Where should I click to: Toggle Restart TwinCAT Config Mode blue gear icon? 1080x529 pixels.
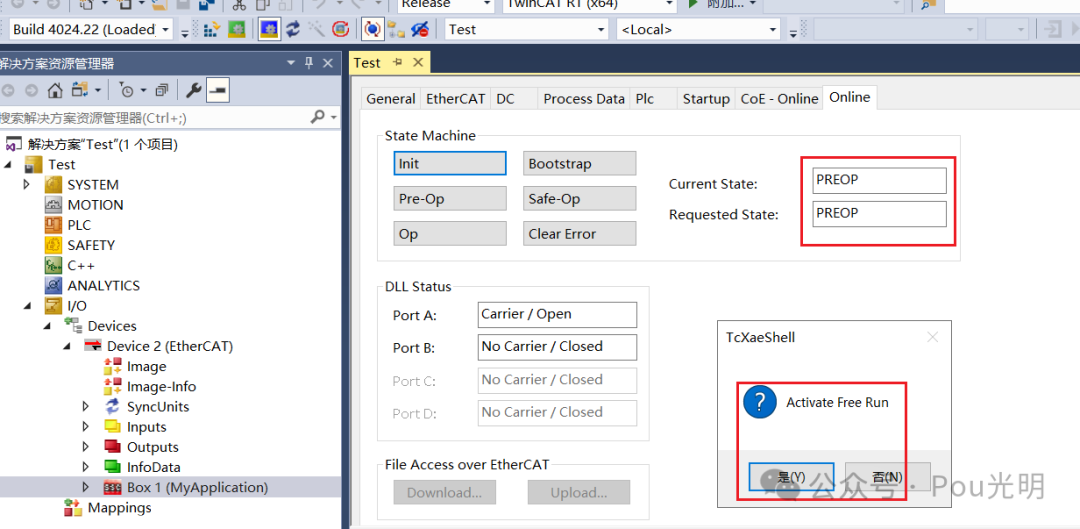coord(269,29)
